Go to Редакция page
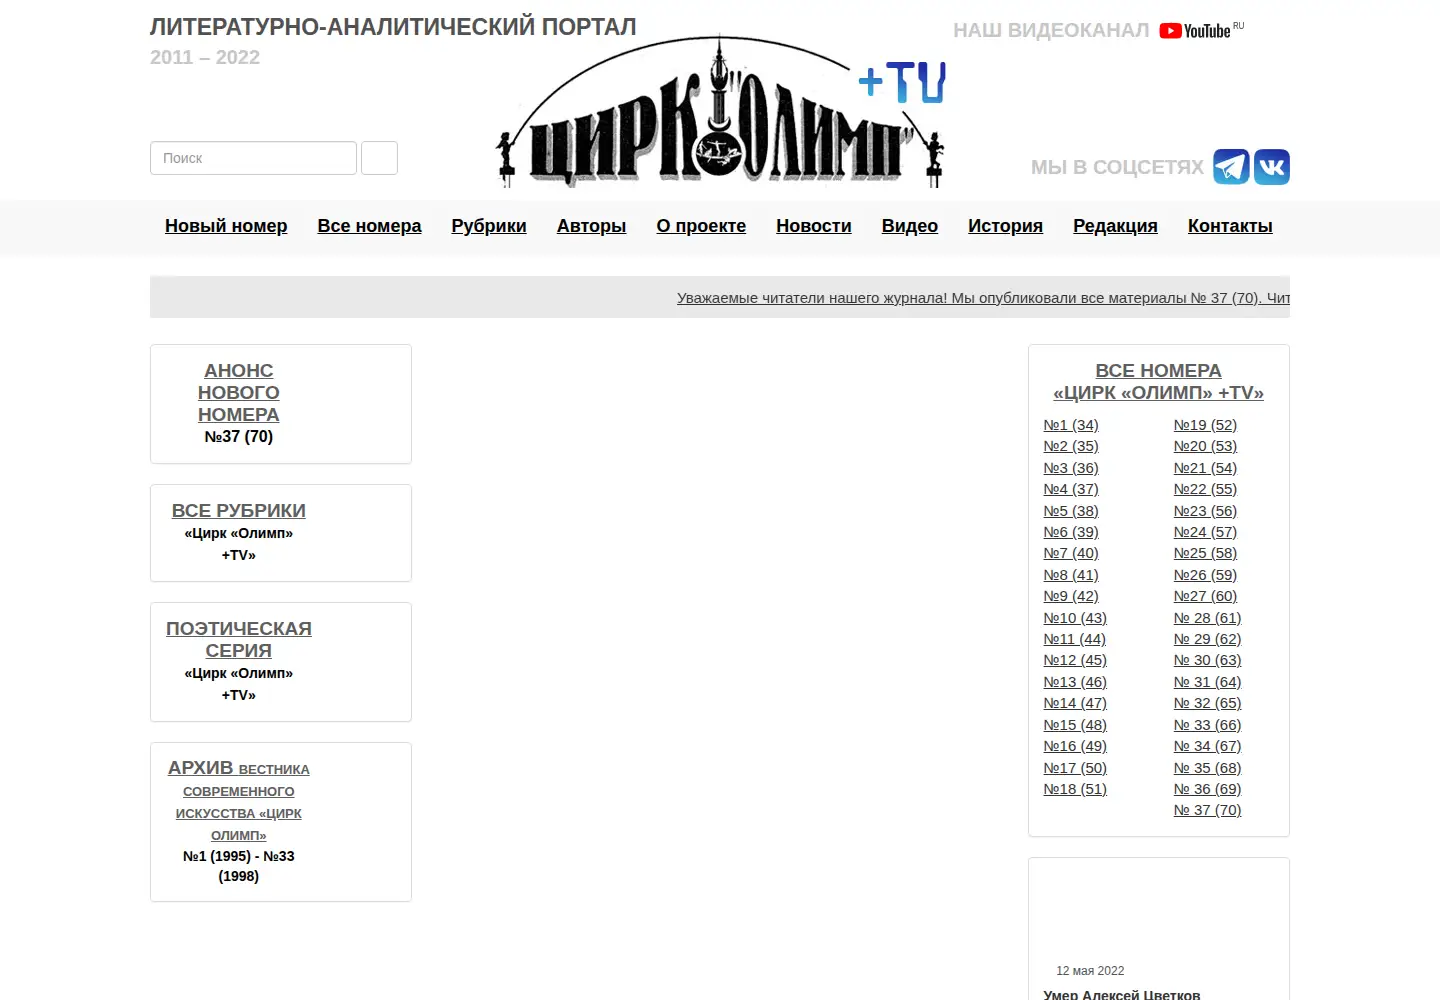This screenshot has width=1440, height=1000. (1115, 226)
